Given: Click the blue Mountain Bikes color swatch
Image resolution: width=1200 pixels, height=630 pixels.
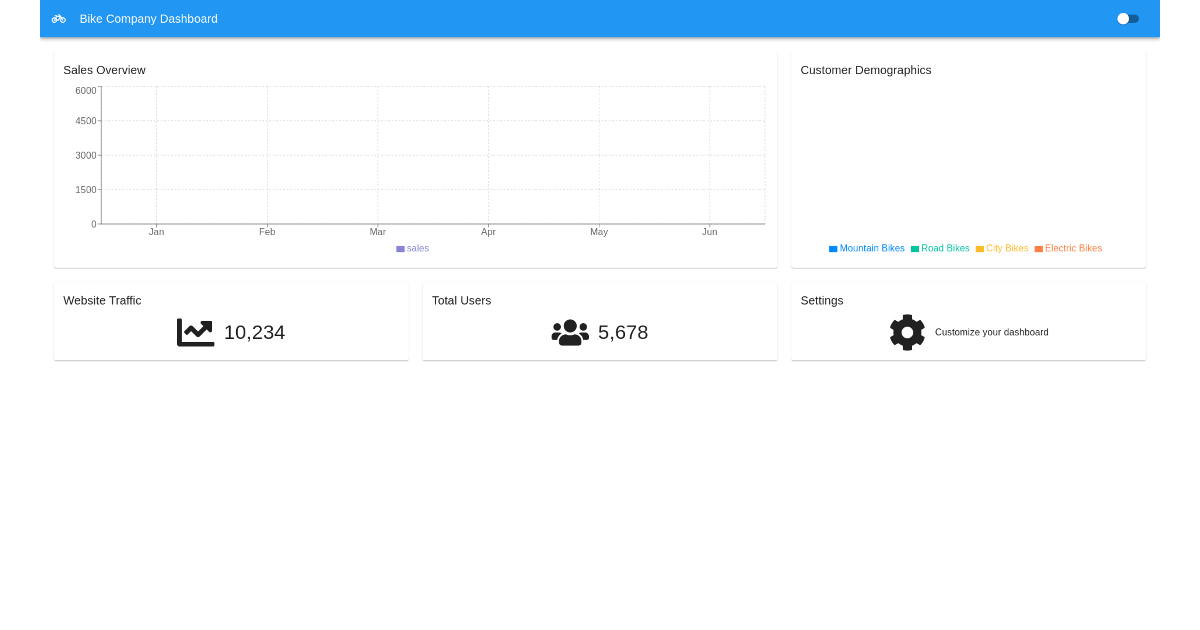Looking at the screenshot, I should point(831,248).
